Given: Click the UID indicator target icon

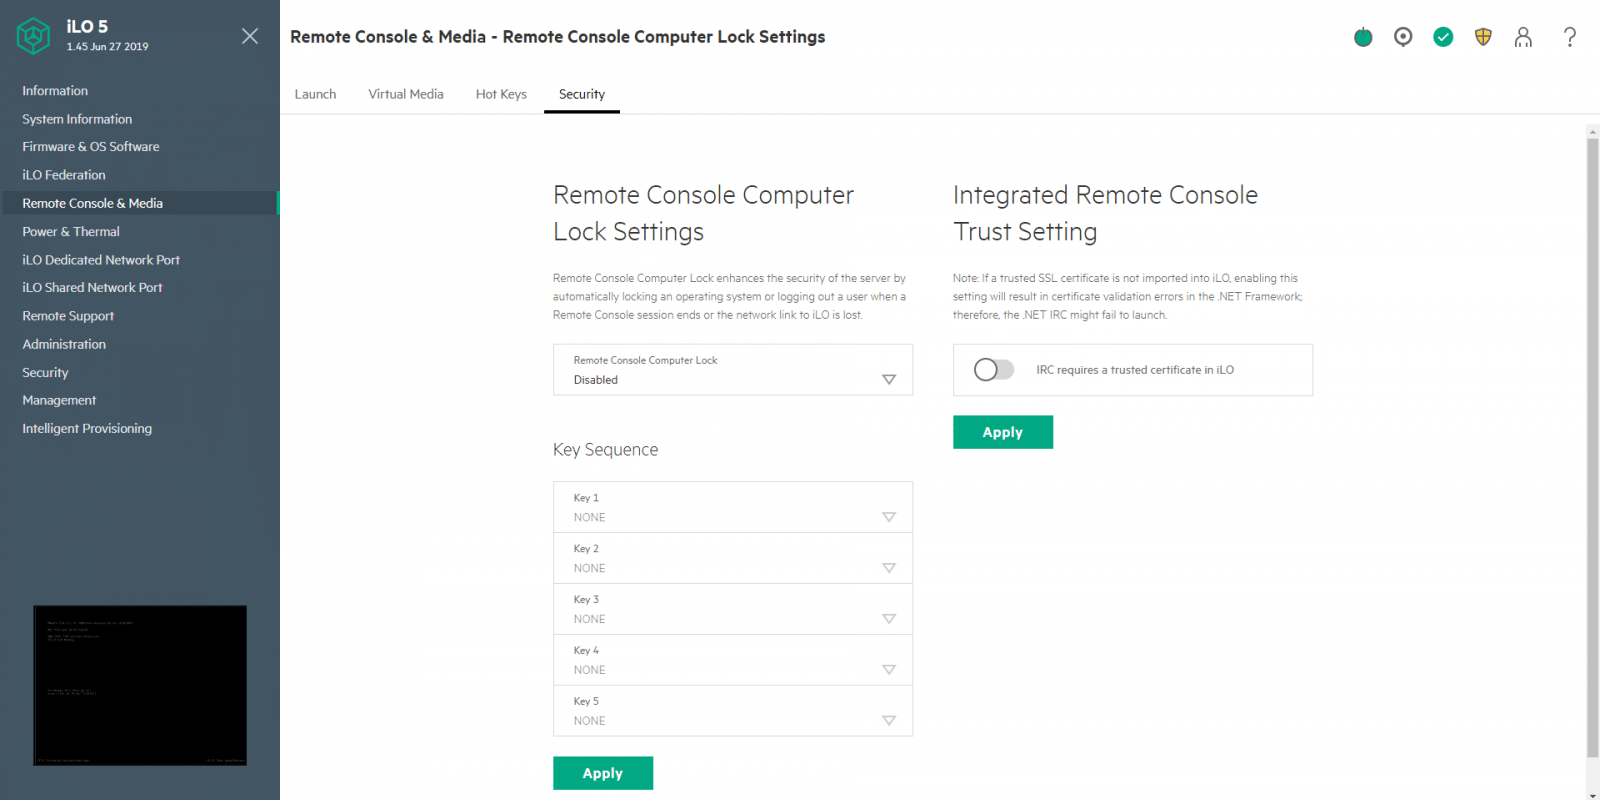Looking at the screenshot, I should [x=1403, y=37].
